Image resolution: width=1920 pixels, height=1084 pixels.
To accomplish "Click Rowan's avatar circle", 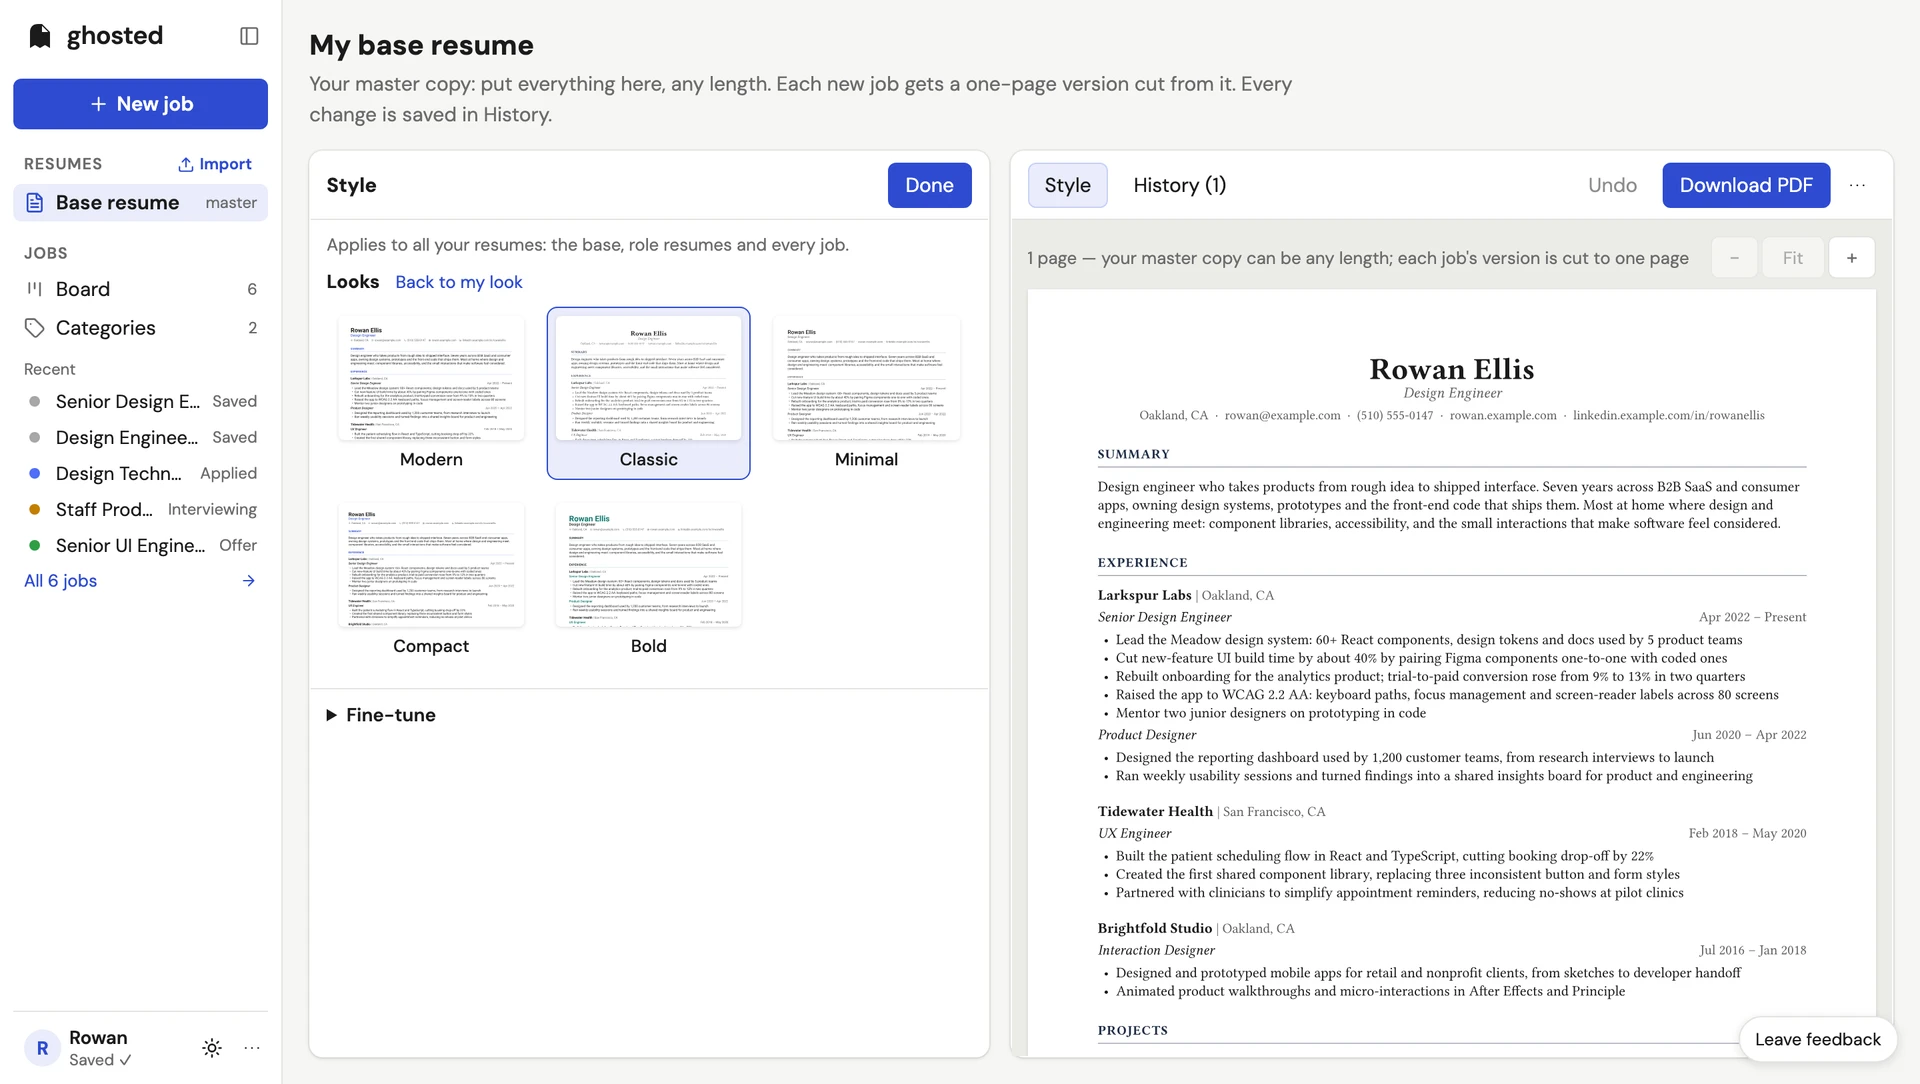I will 42,1048.
